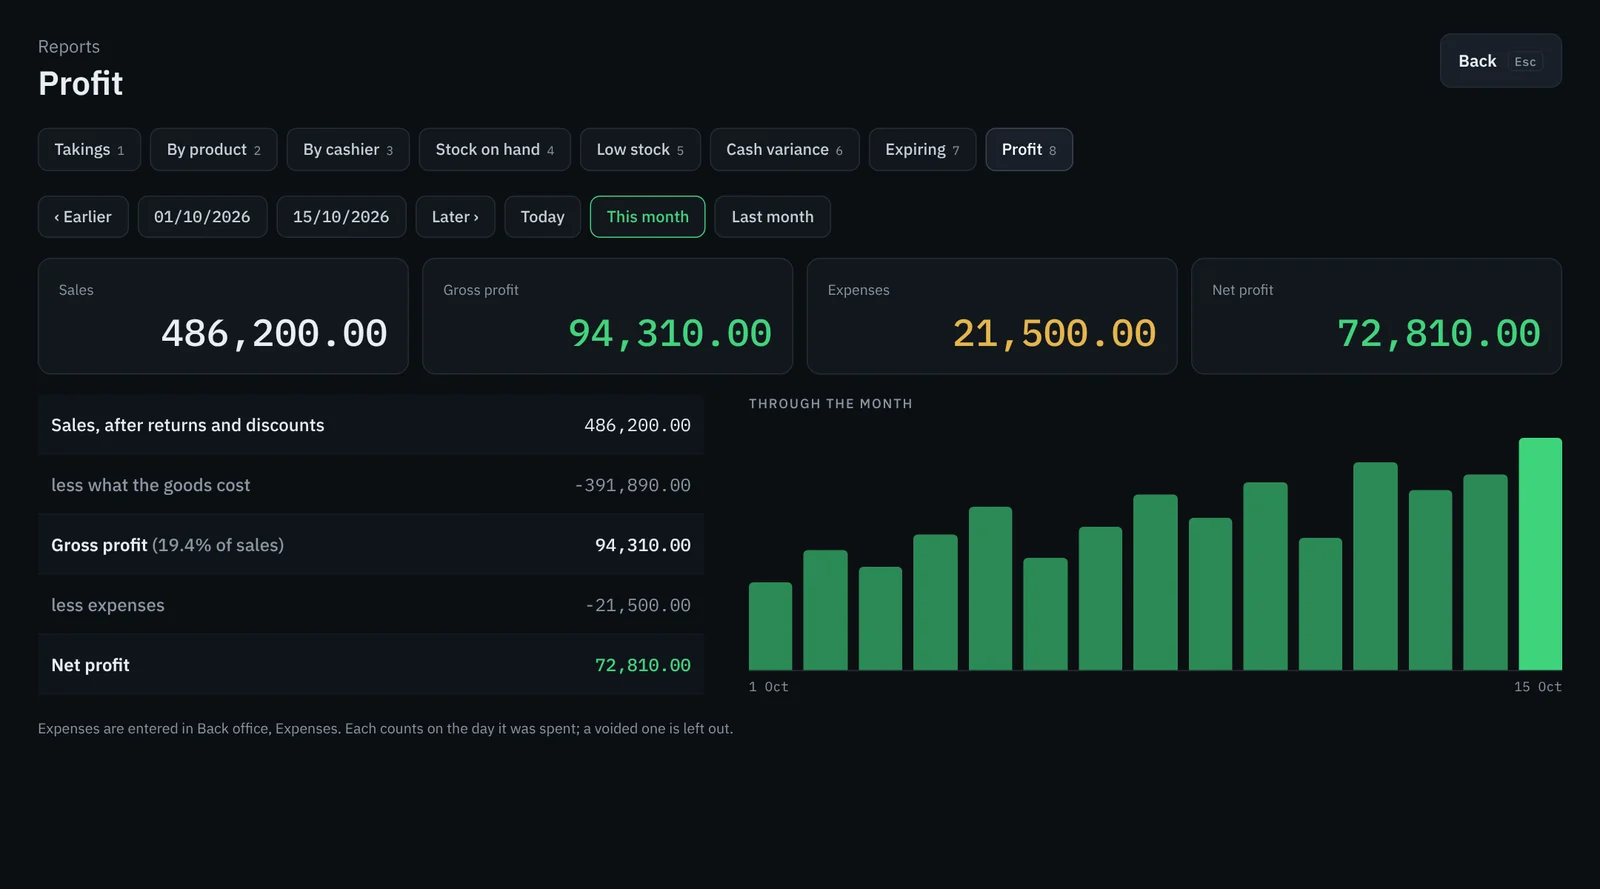Open the Takings report tab
1600x889 pixels.
[x=89, y=150]
